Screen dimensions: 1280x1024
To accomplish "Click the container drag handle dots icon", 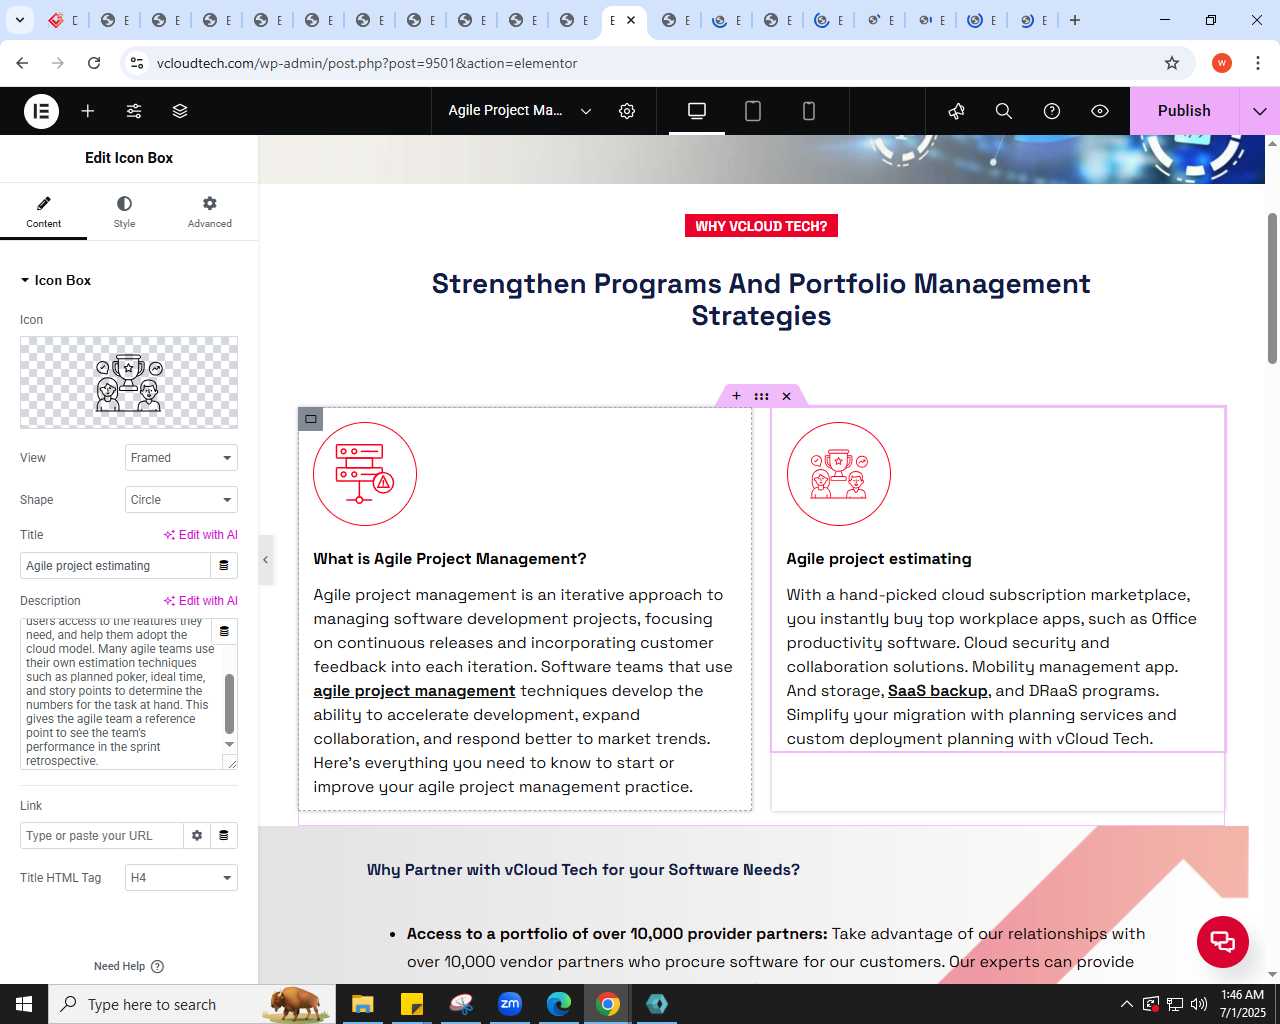I will 762,396.
